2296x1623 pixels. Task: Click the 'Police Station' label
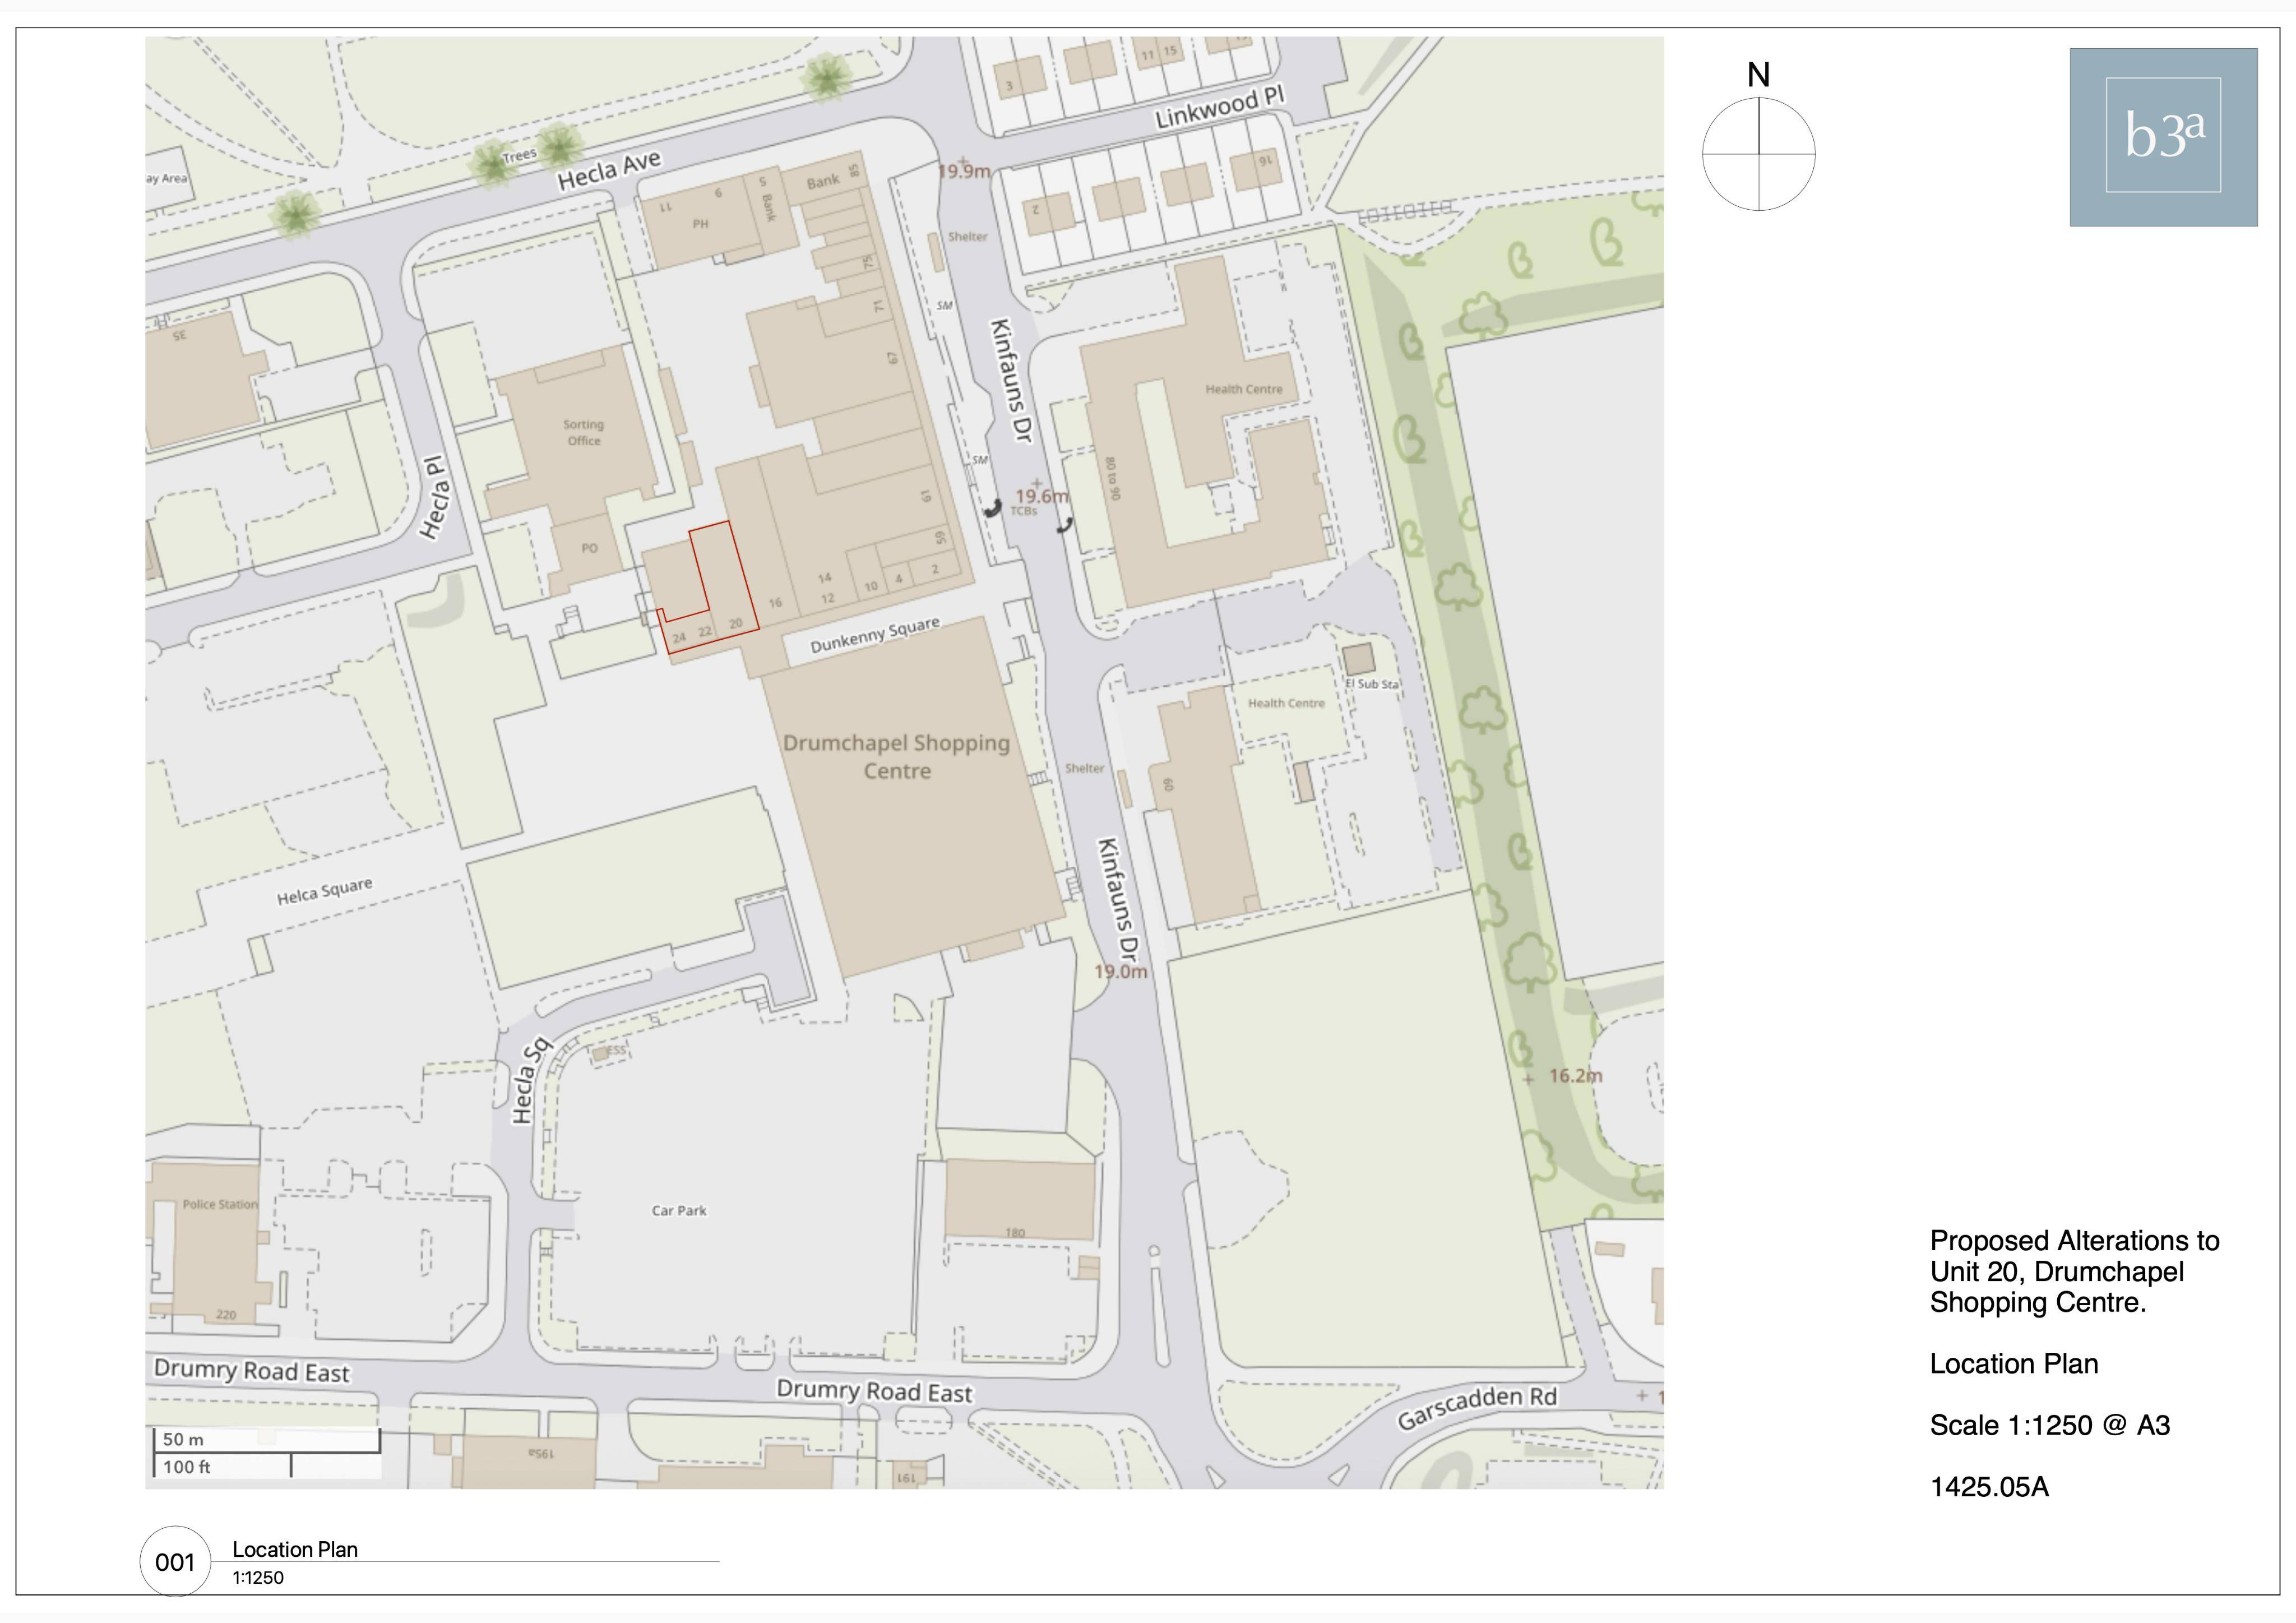pos(220,1204)
